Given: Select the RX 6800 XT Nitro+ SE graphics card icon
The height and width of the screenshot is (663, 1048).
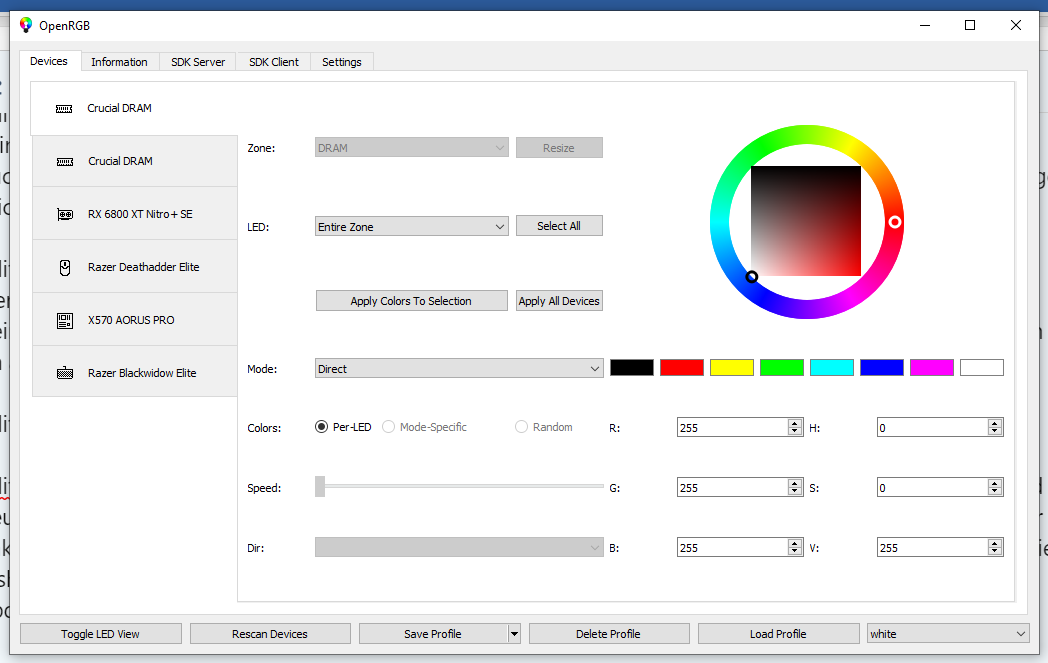Looking at the screenshot, I should pyautogui.click(x=65, y=215).
